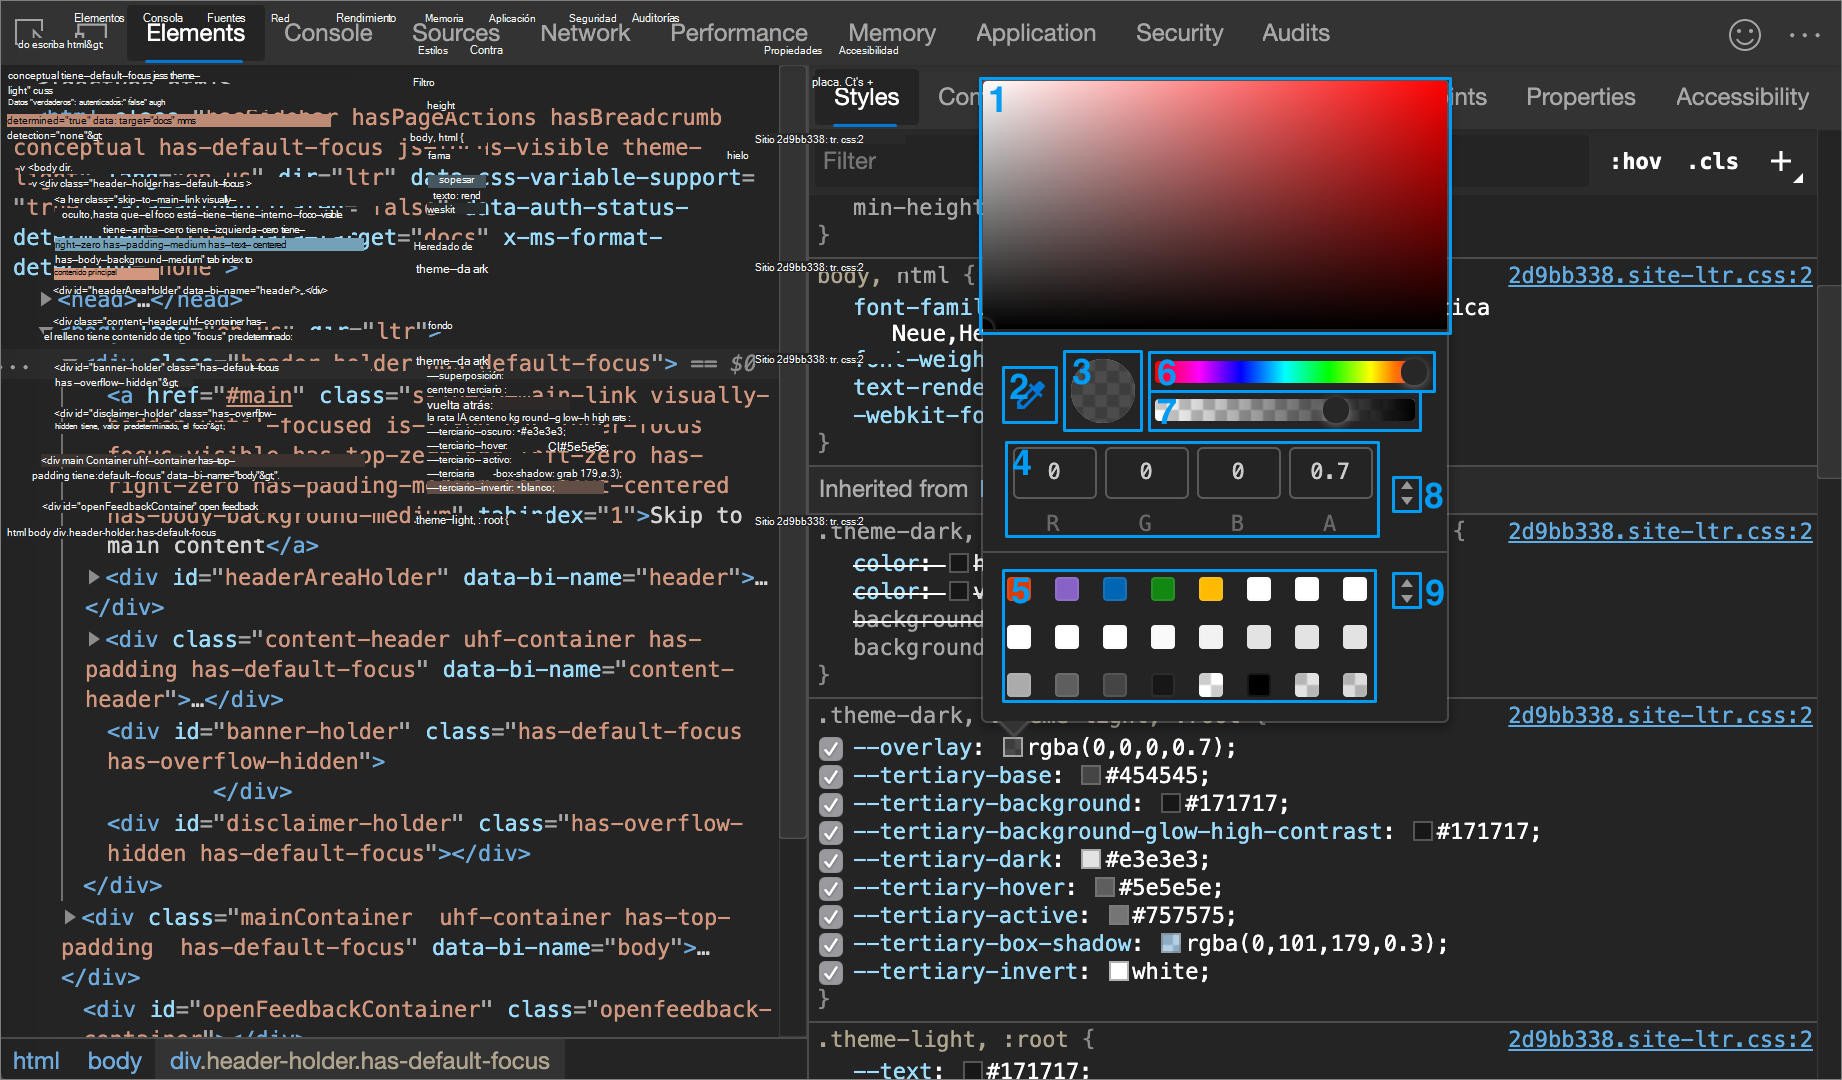Open the 2d9bb338.site-ltr.css:2 source link
This screenshot has height=1080, width=1842.
tap(1659, 275)
